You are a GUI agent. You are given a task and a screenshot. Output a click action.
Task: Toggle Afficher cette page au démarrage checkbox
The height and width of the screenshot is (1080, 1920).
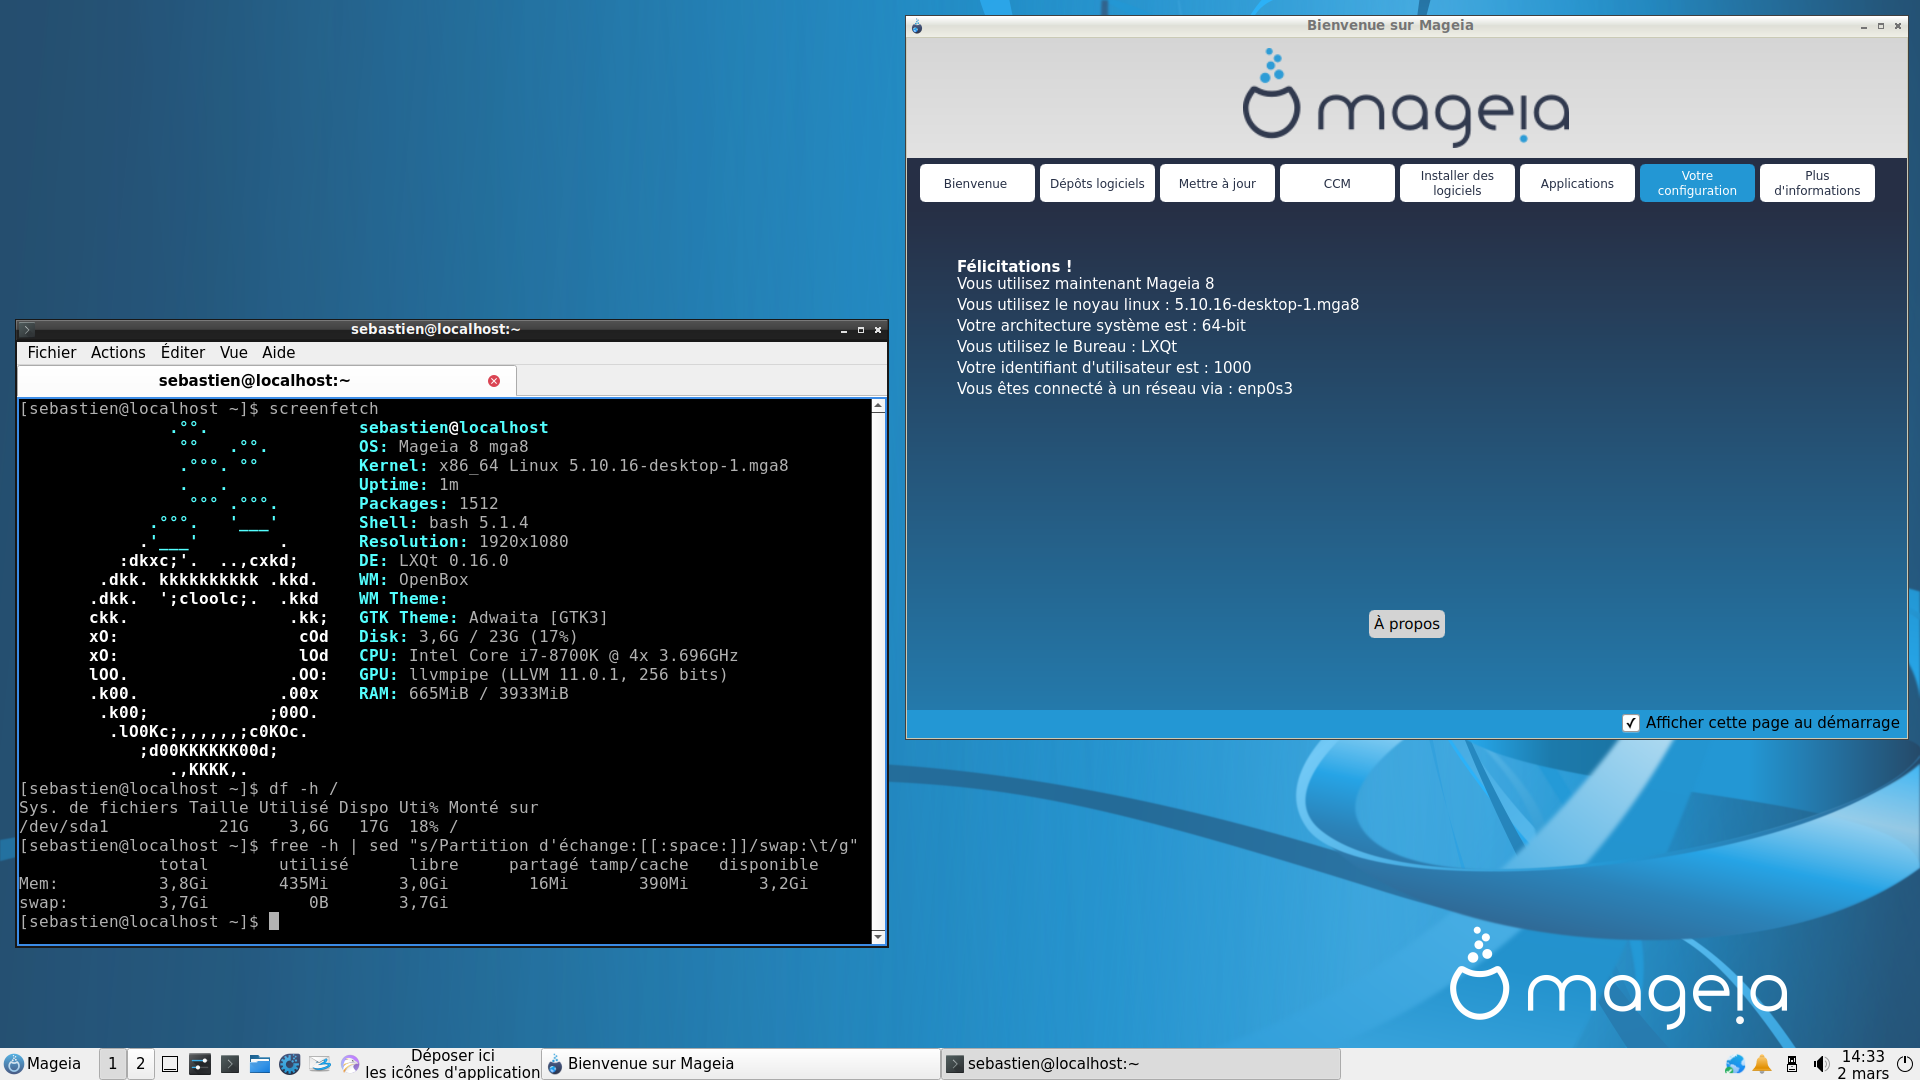[1631, 723]
